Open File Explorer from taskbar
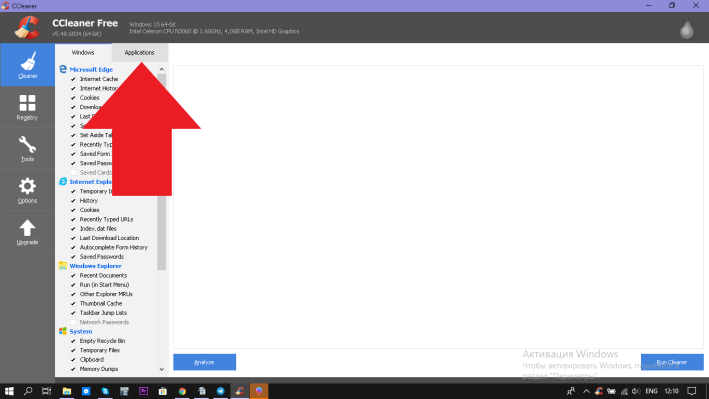This screenshot has width=709, height=399. (x=67, y=391)
